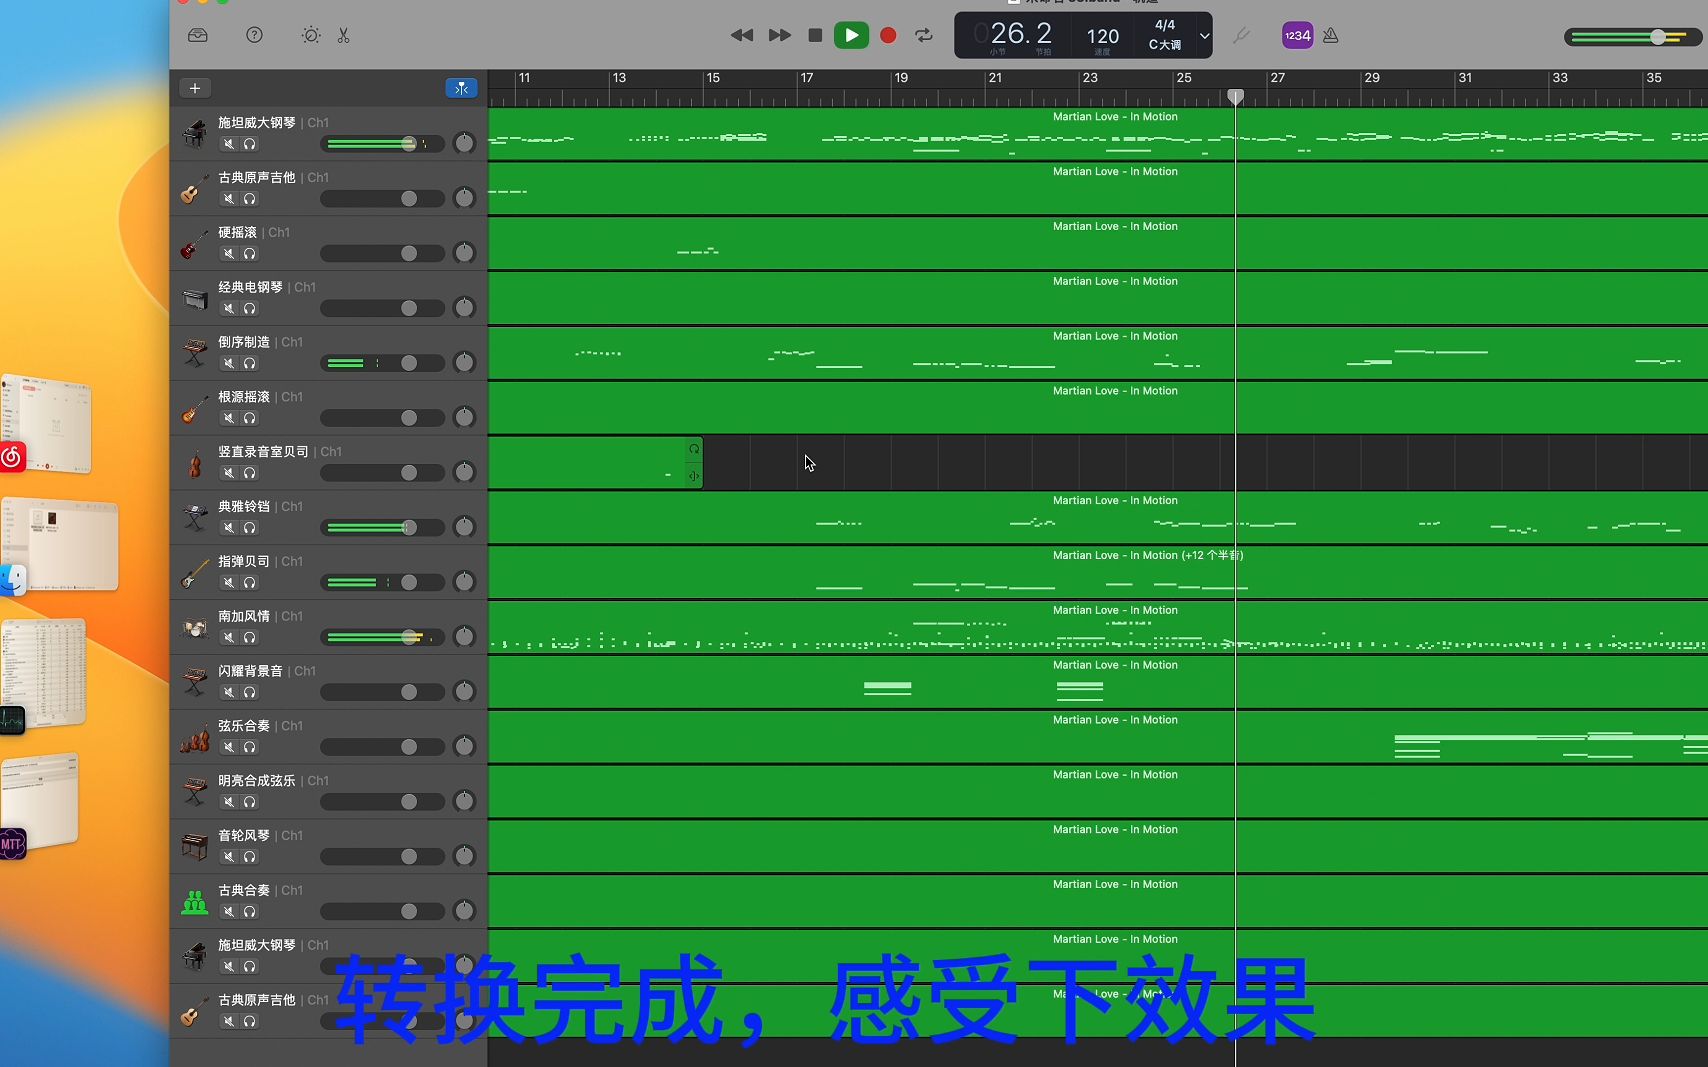The width and height of the screenshot is (1708, 1067).
Task: Open Smart Controls panel icon
Action: [x=310, y=35]
